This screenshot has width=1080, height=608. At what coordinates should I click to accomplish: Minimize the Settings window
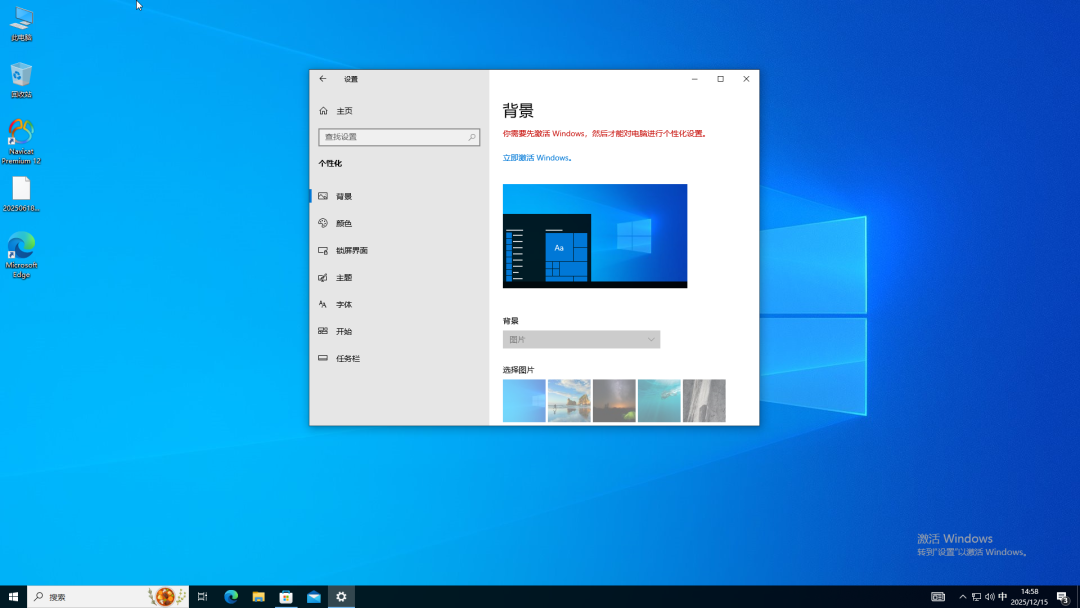pos(694,78)
